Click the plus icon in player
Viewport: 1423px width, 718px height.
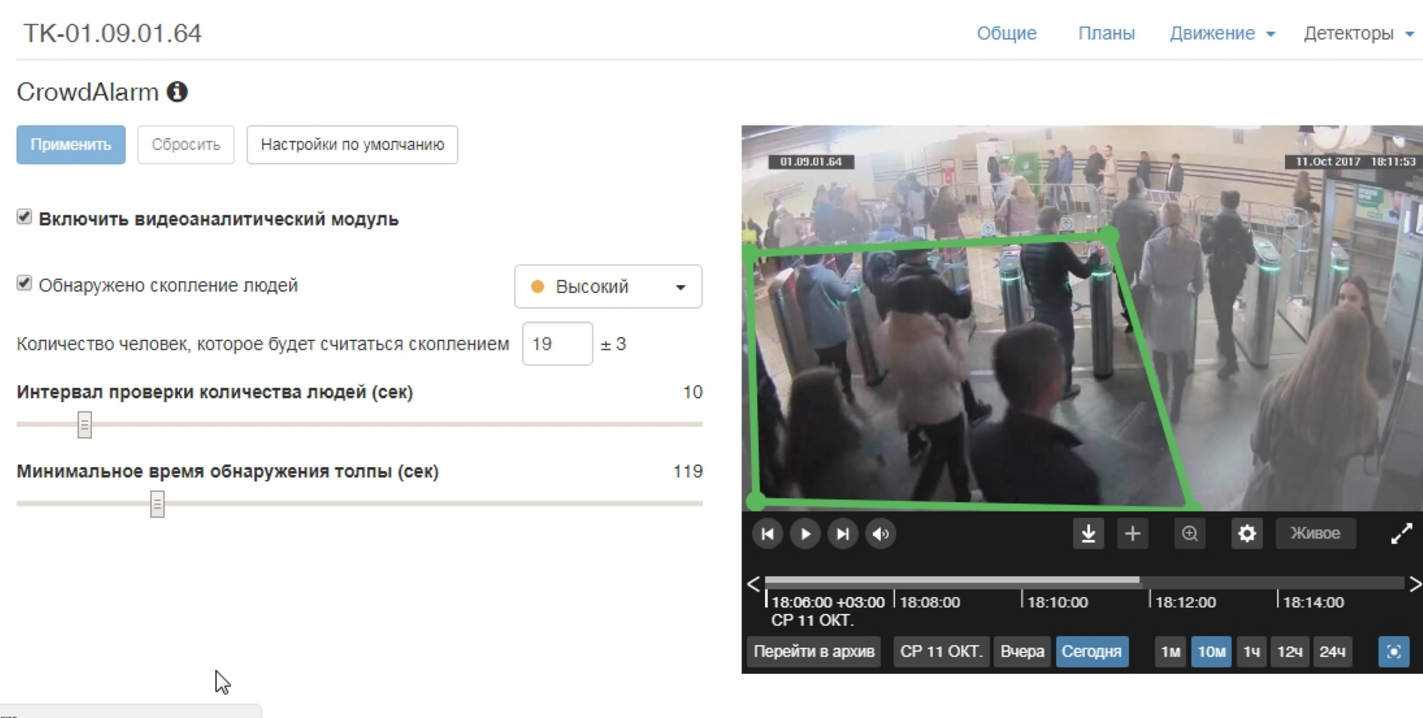coord(1132,534)
